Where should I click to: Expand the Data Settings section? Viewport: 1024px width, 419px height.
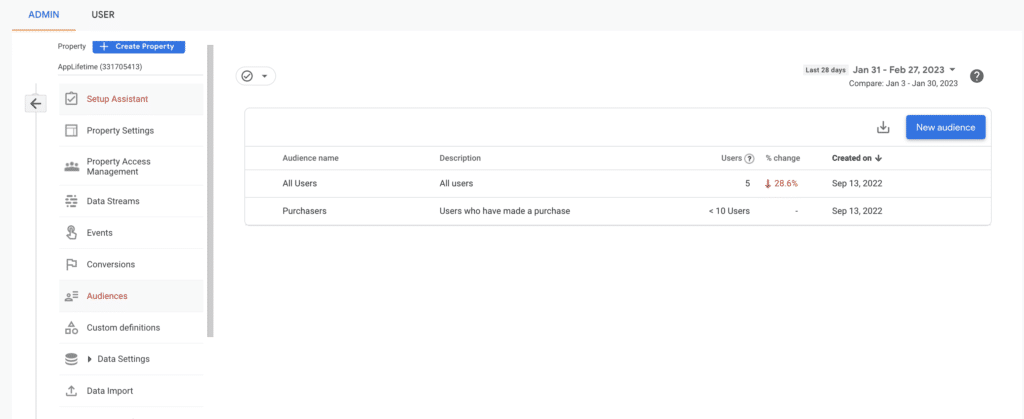click(x=90, y=359)
